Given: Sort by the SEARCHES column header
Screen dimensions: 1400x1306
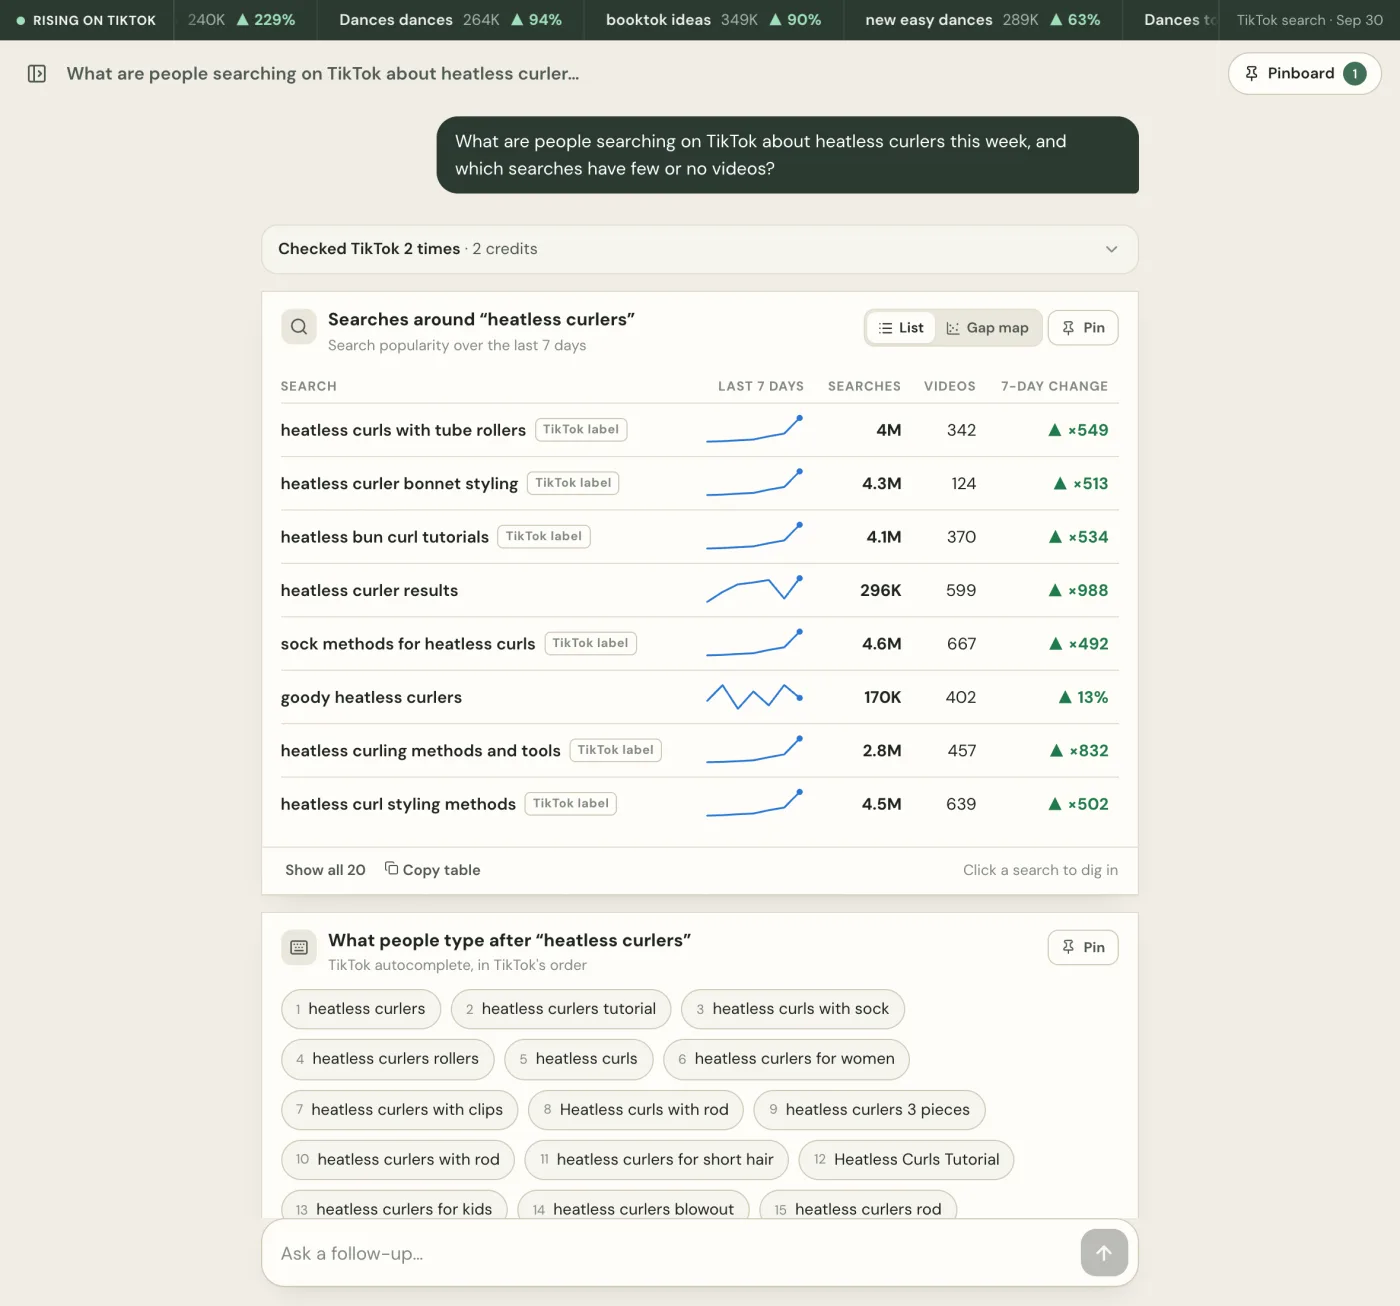Looking at the screenshot, I should (x=864, y=386).
